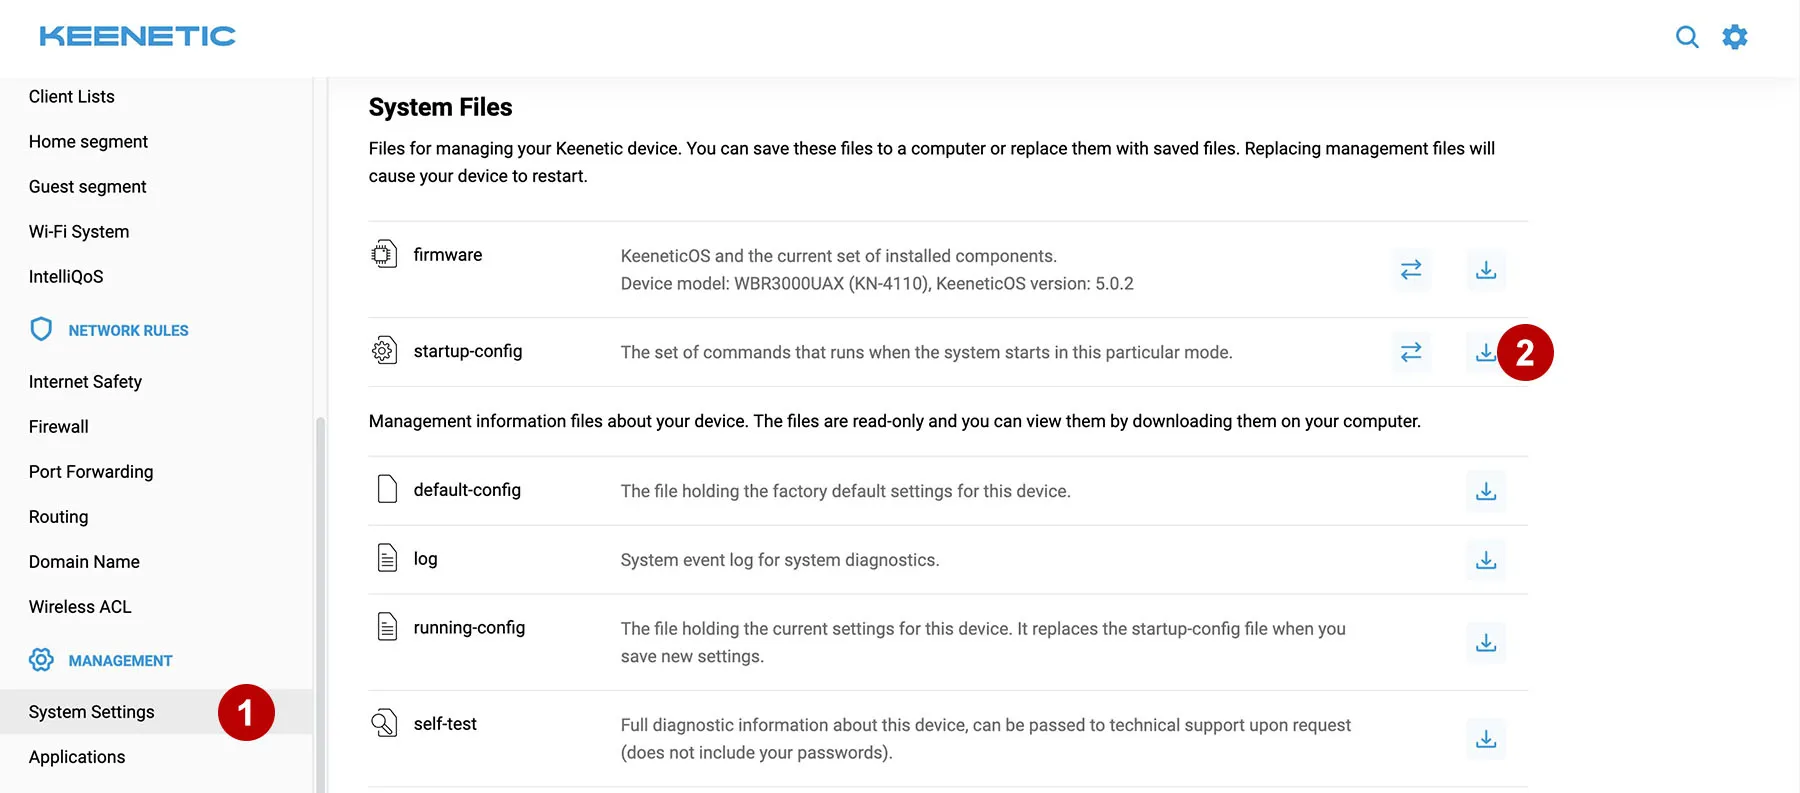1800x793 pixels.
Task: Click the Network Rules shield icon
Action: tap(41, 329)
